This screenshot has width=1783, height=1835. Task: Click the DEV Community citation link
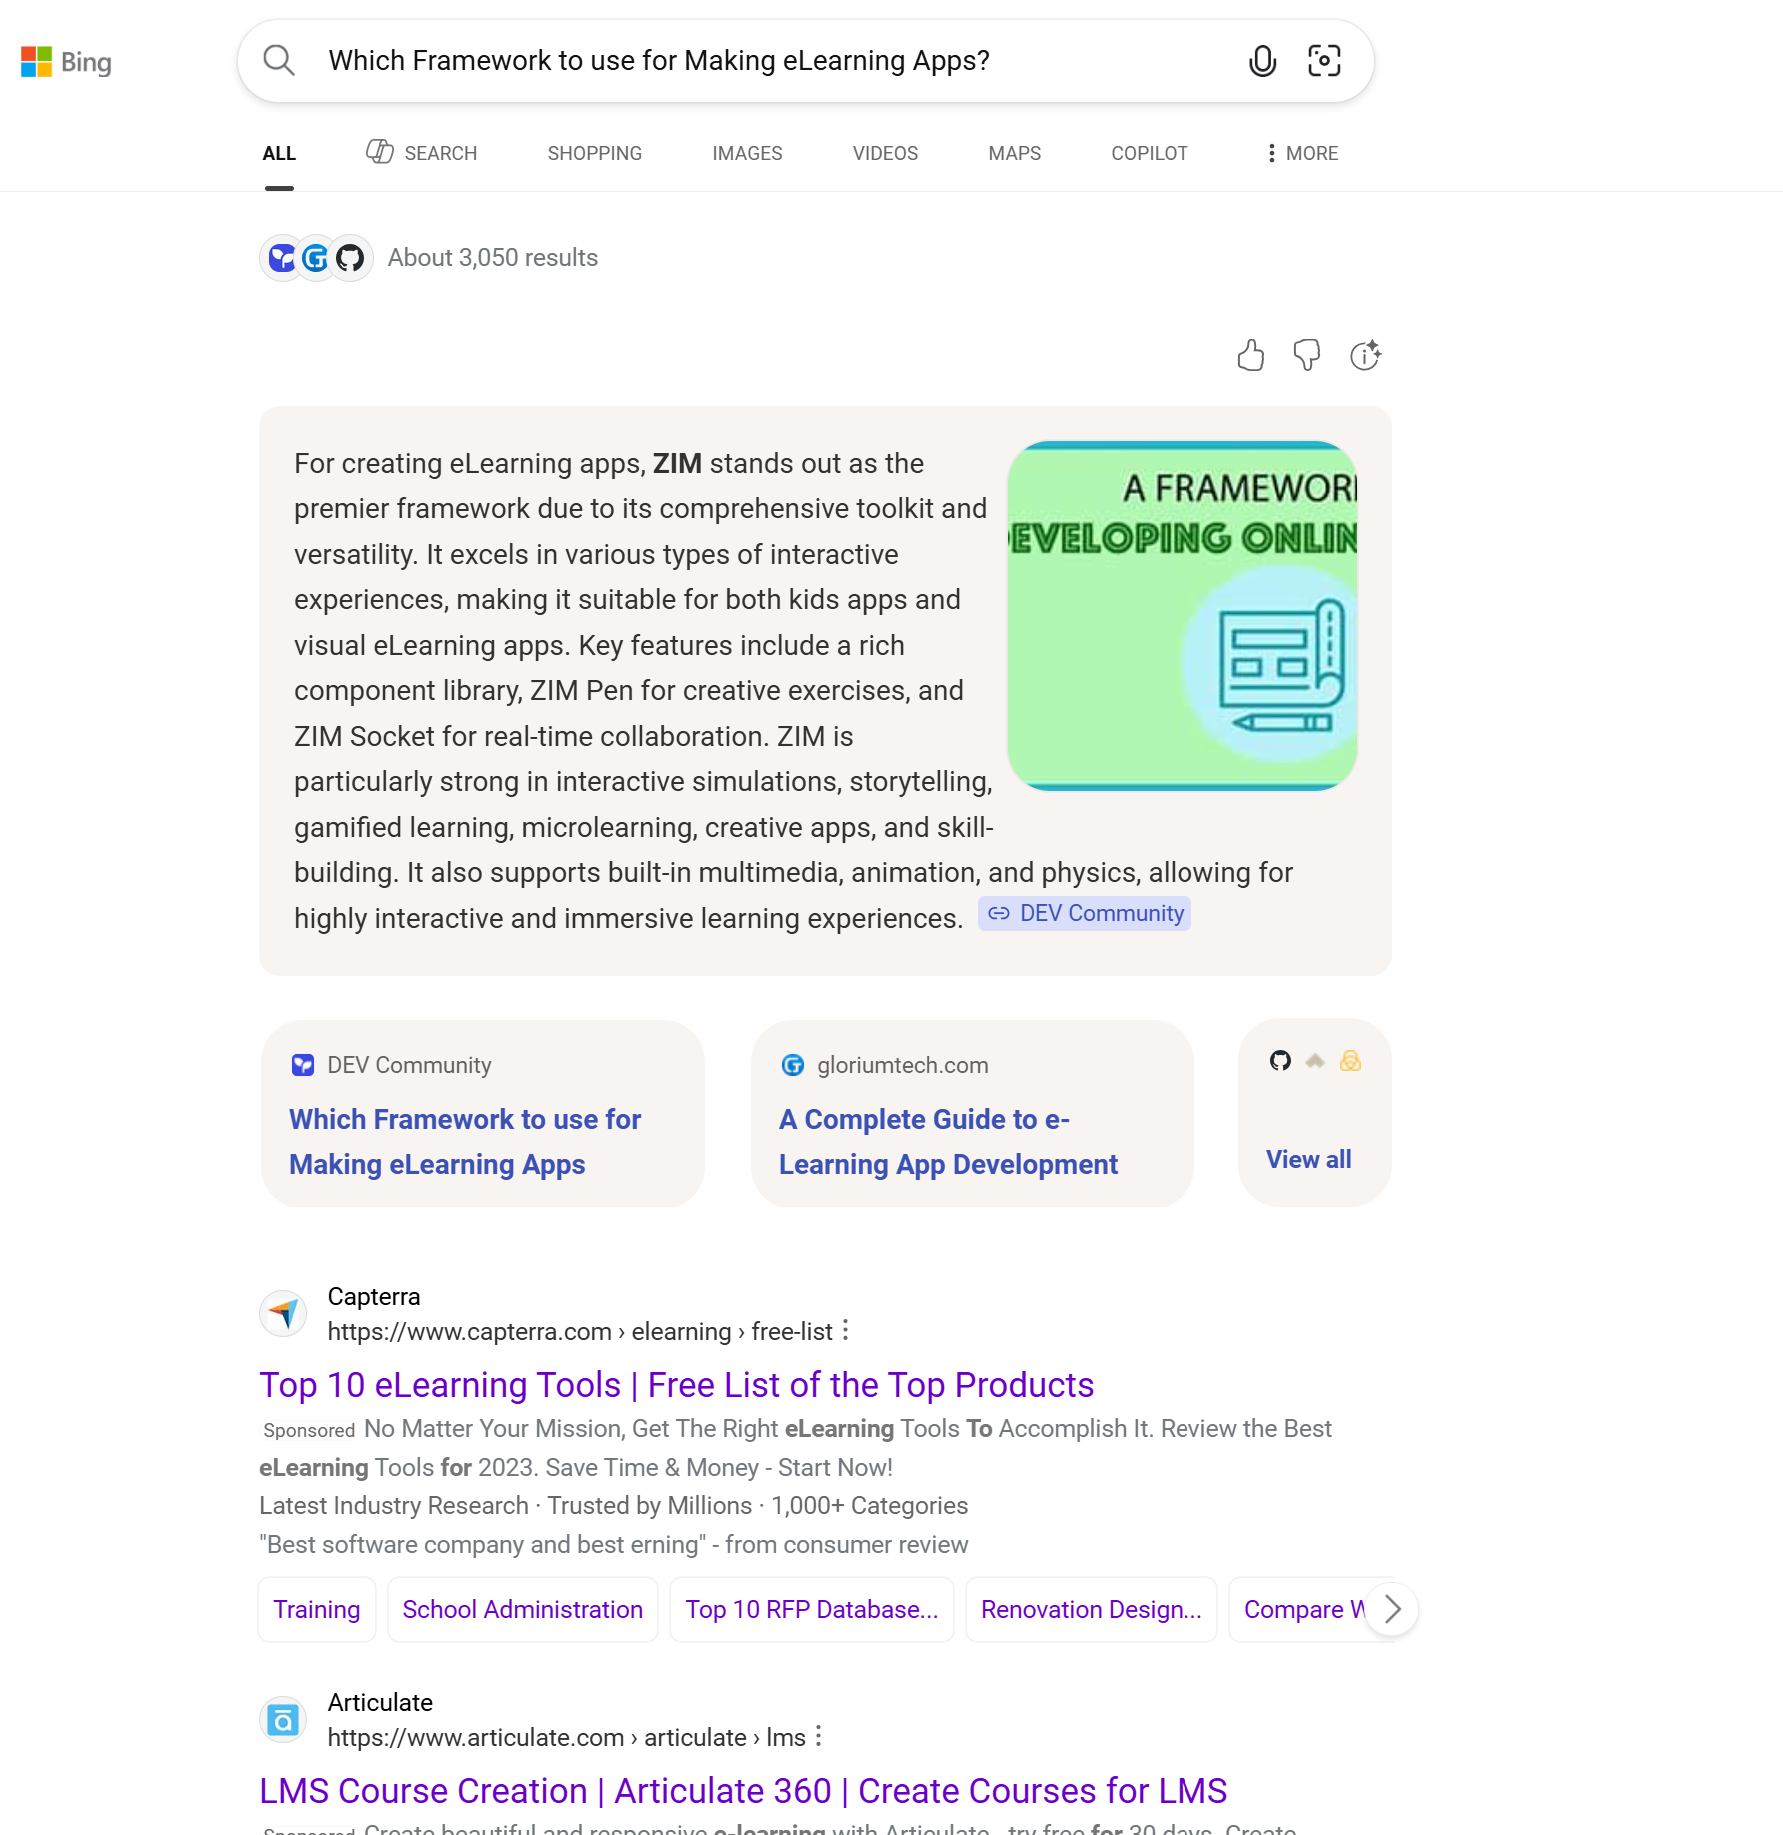coord(1085,914)
